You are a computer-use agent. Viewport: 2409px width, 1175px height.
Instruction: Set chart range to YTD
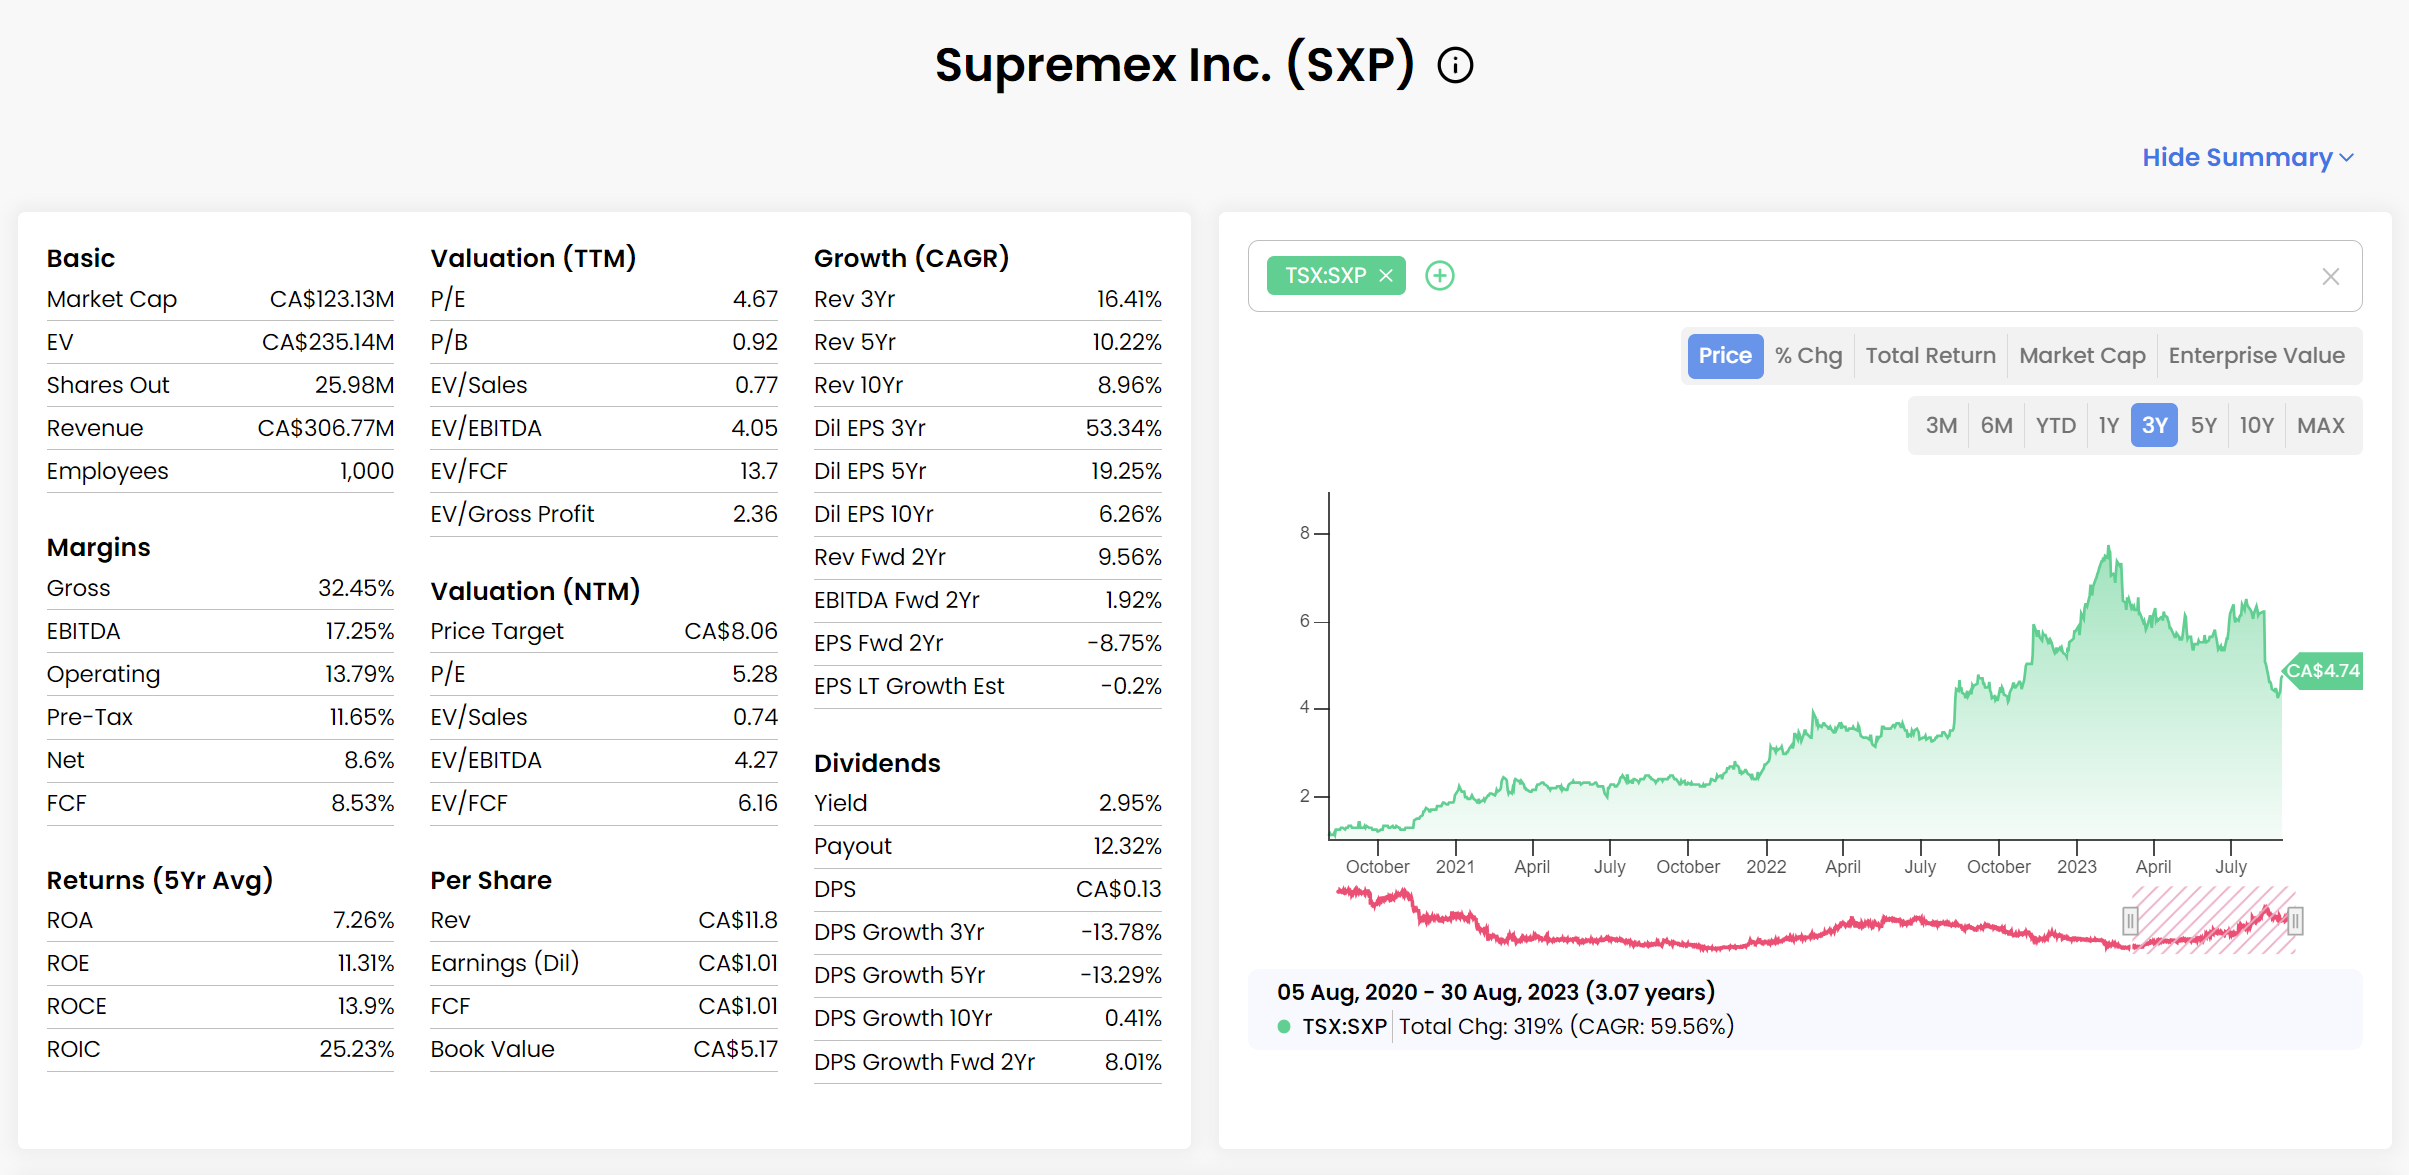pyautogui.click(x=2055, y=426)
